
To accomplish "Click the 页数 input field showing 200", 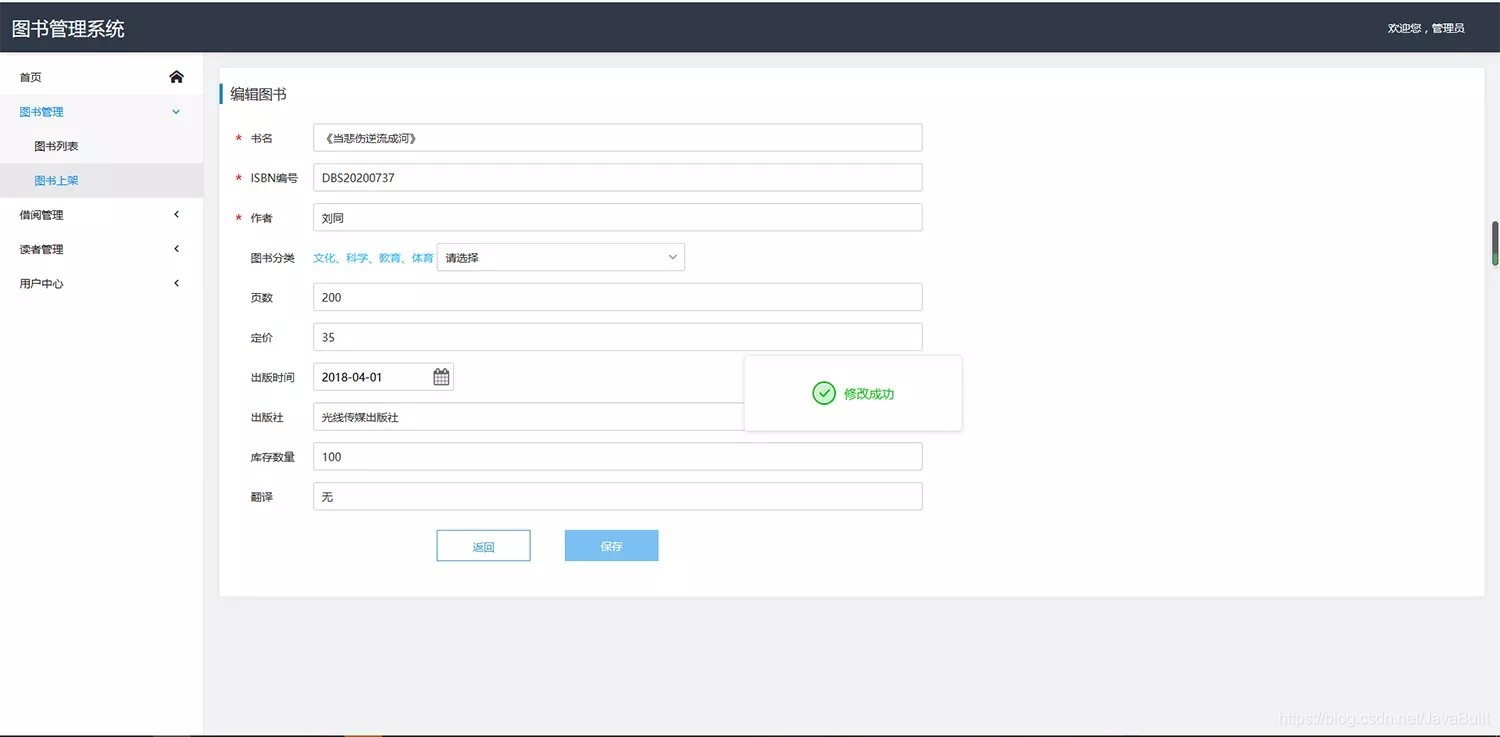I will click(617, 297).
